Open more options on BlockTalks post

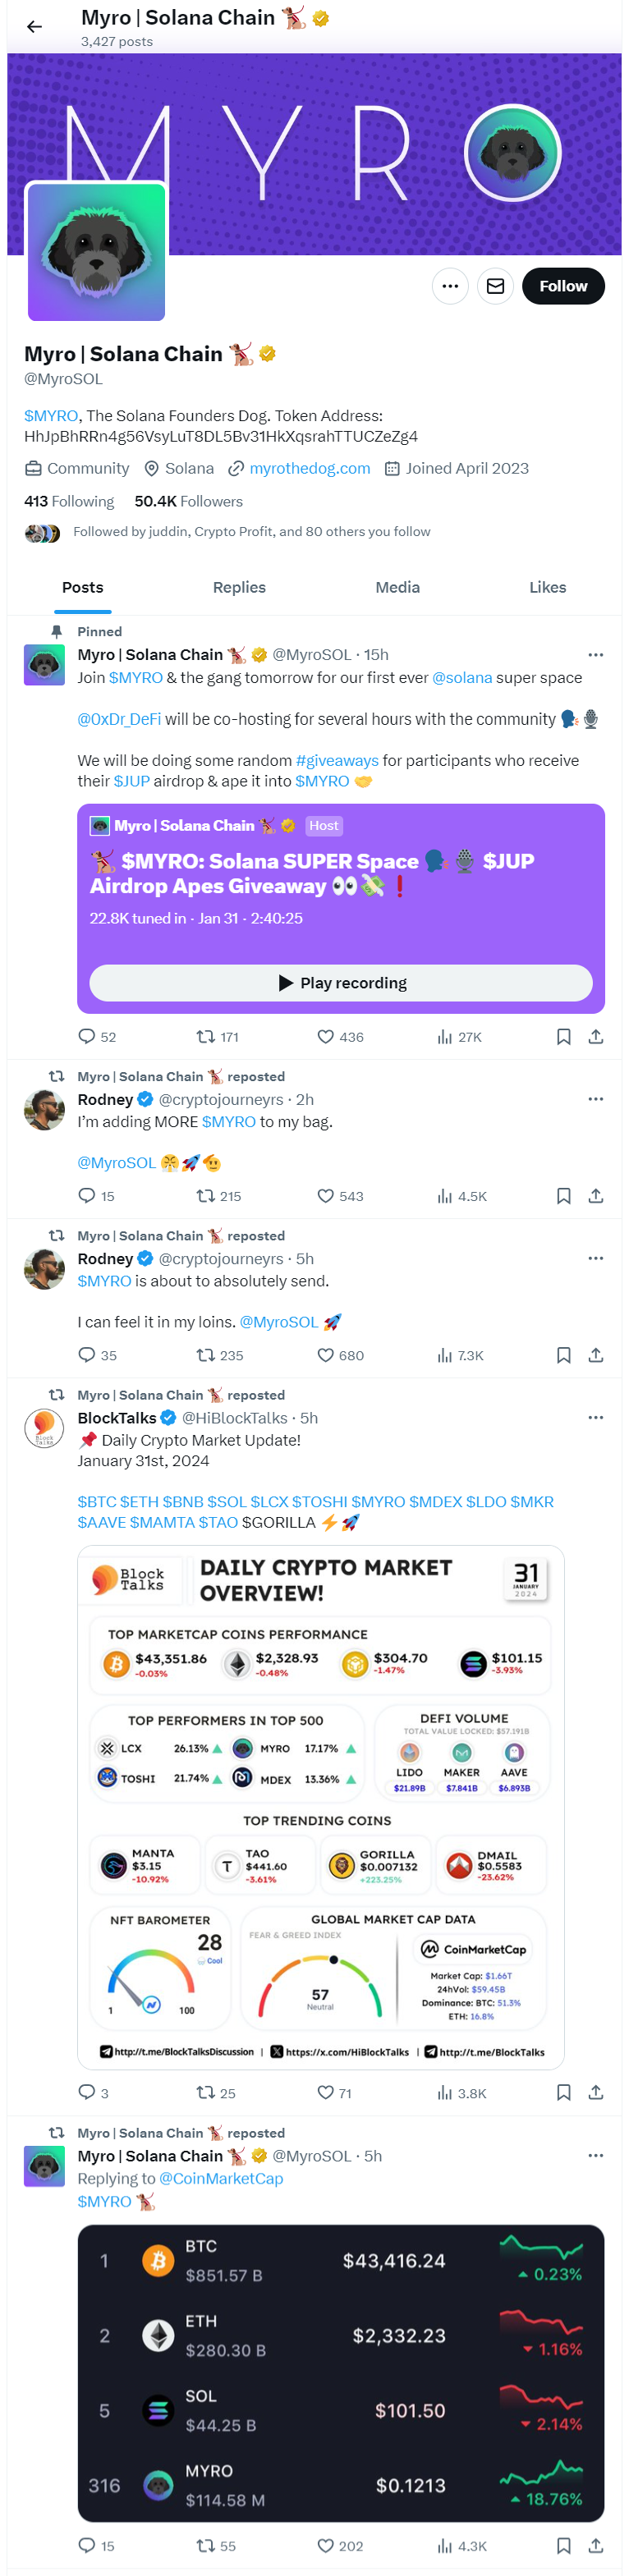pos(596,1418)
